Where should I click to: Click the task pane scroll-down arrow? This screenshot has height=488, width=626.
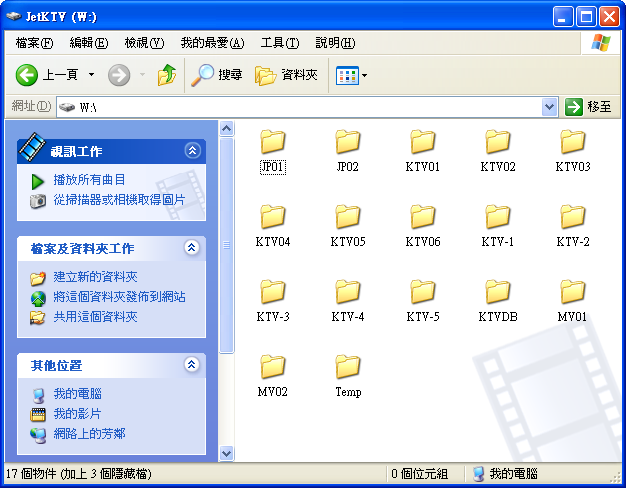(x=226, y=454)
